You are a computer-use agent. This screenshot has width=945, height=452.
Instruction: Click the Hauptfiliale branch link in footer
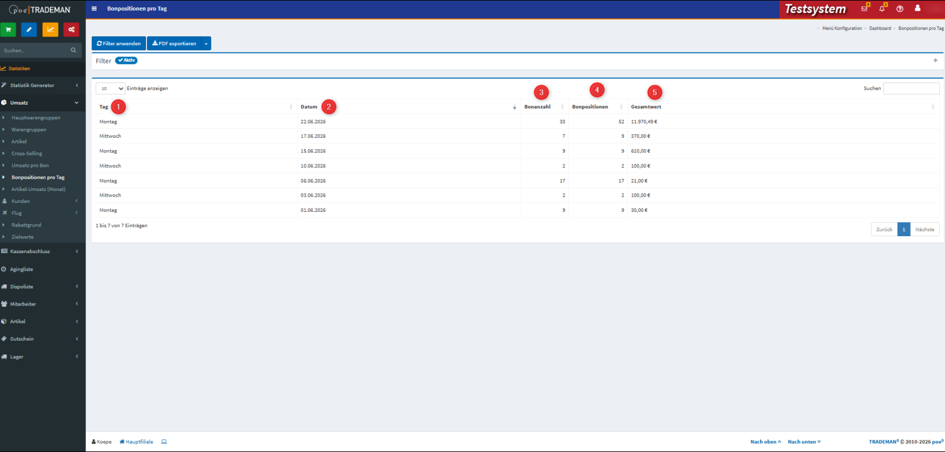(x=137, y=442)
